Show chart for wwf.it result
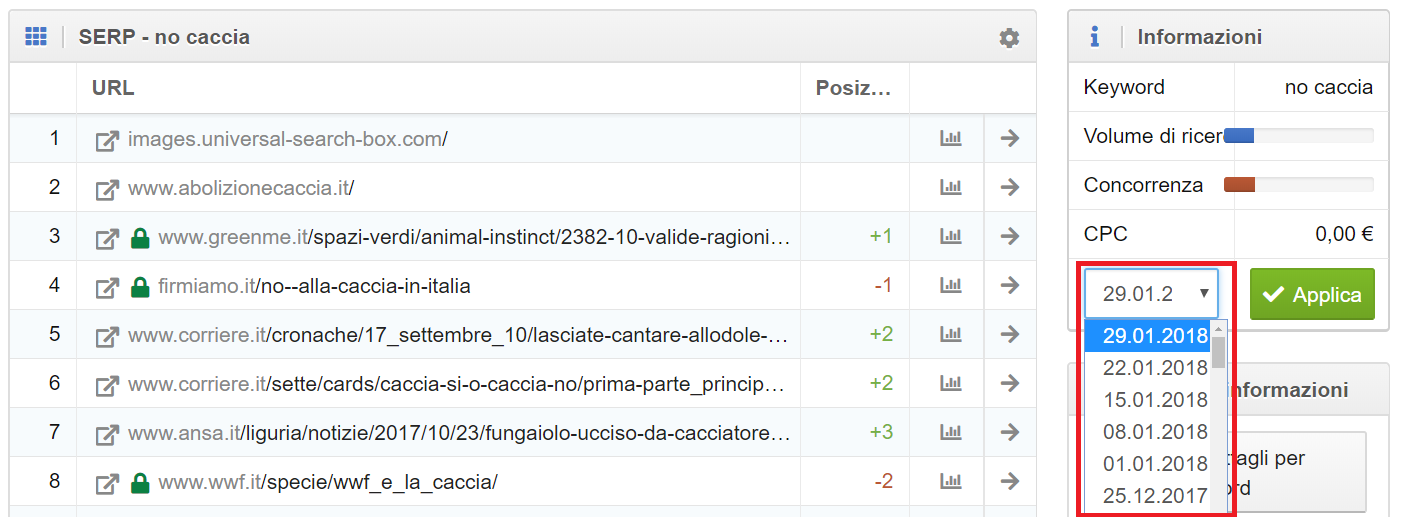Screen dimensions: 1401x517 pos(950,481)
